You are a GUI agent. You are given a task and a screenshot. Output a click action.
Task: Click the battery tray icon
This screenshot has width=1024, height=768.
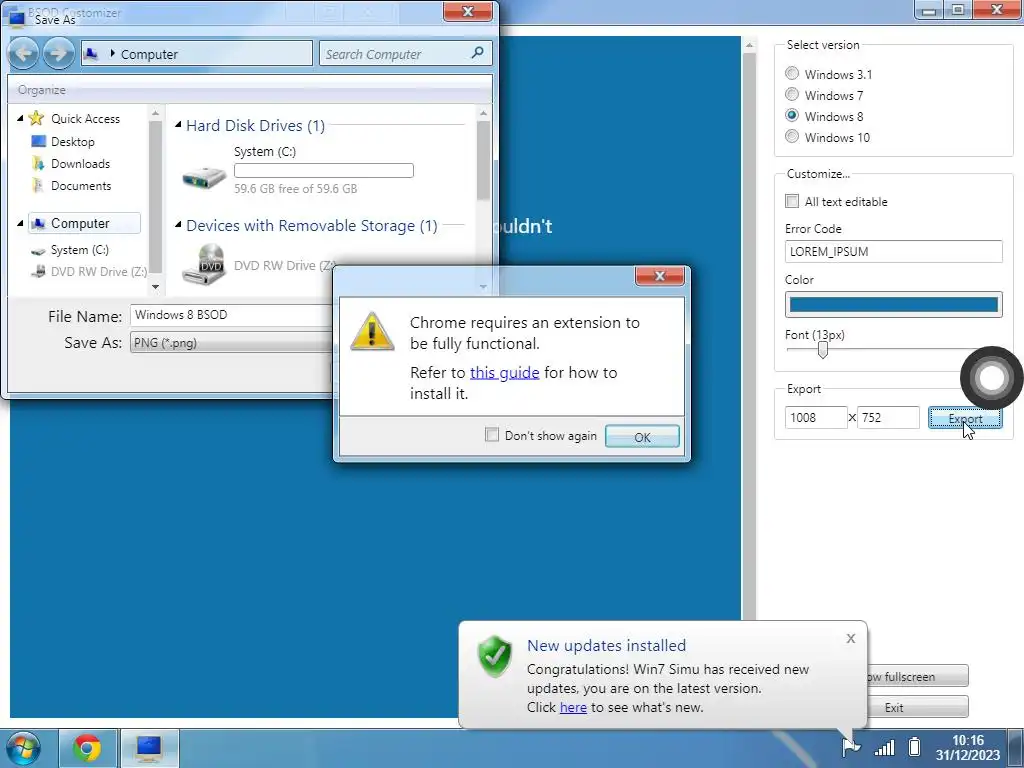click(915, 746)
